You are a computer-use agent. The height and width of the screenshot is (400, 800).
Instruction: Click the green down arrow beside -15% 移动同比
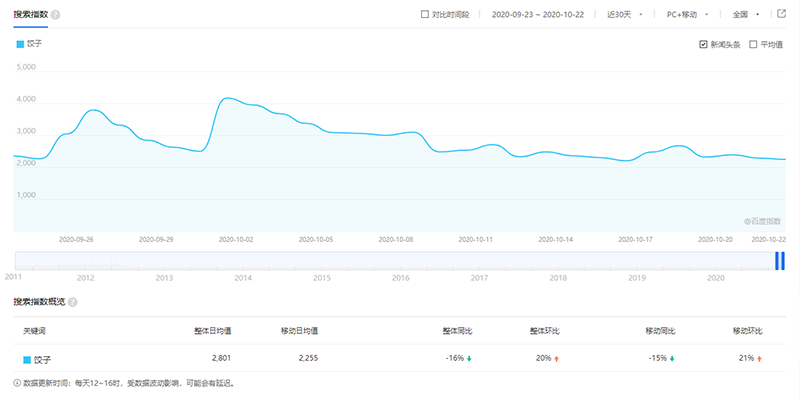[x=673, y=358]
